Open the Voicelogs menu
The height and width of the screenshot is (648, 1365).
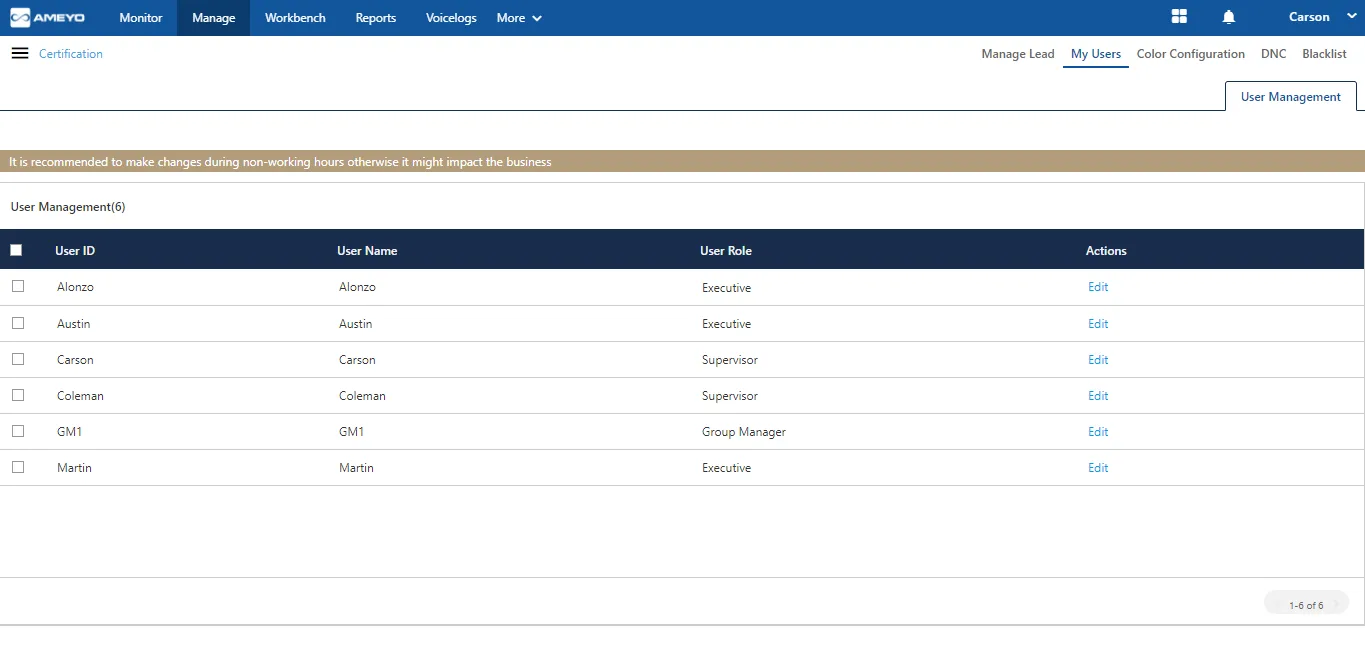click(x=451, y=18)
